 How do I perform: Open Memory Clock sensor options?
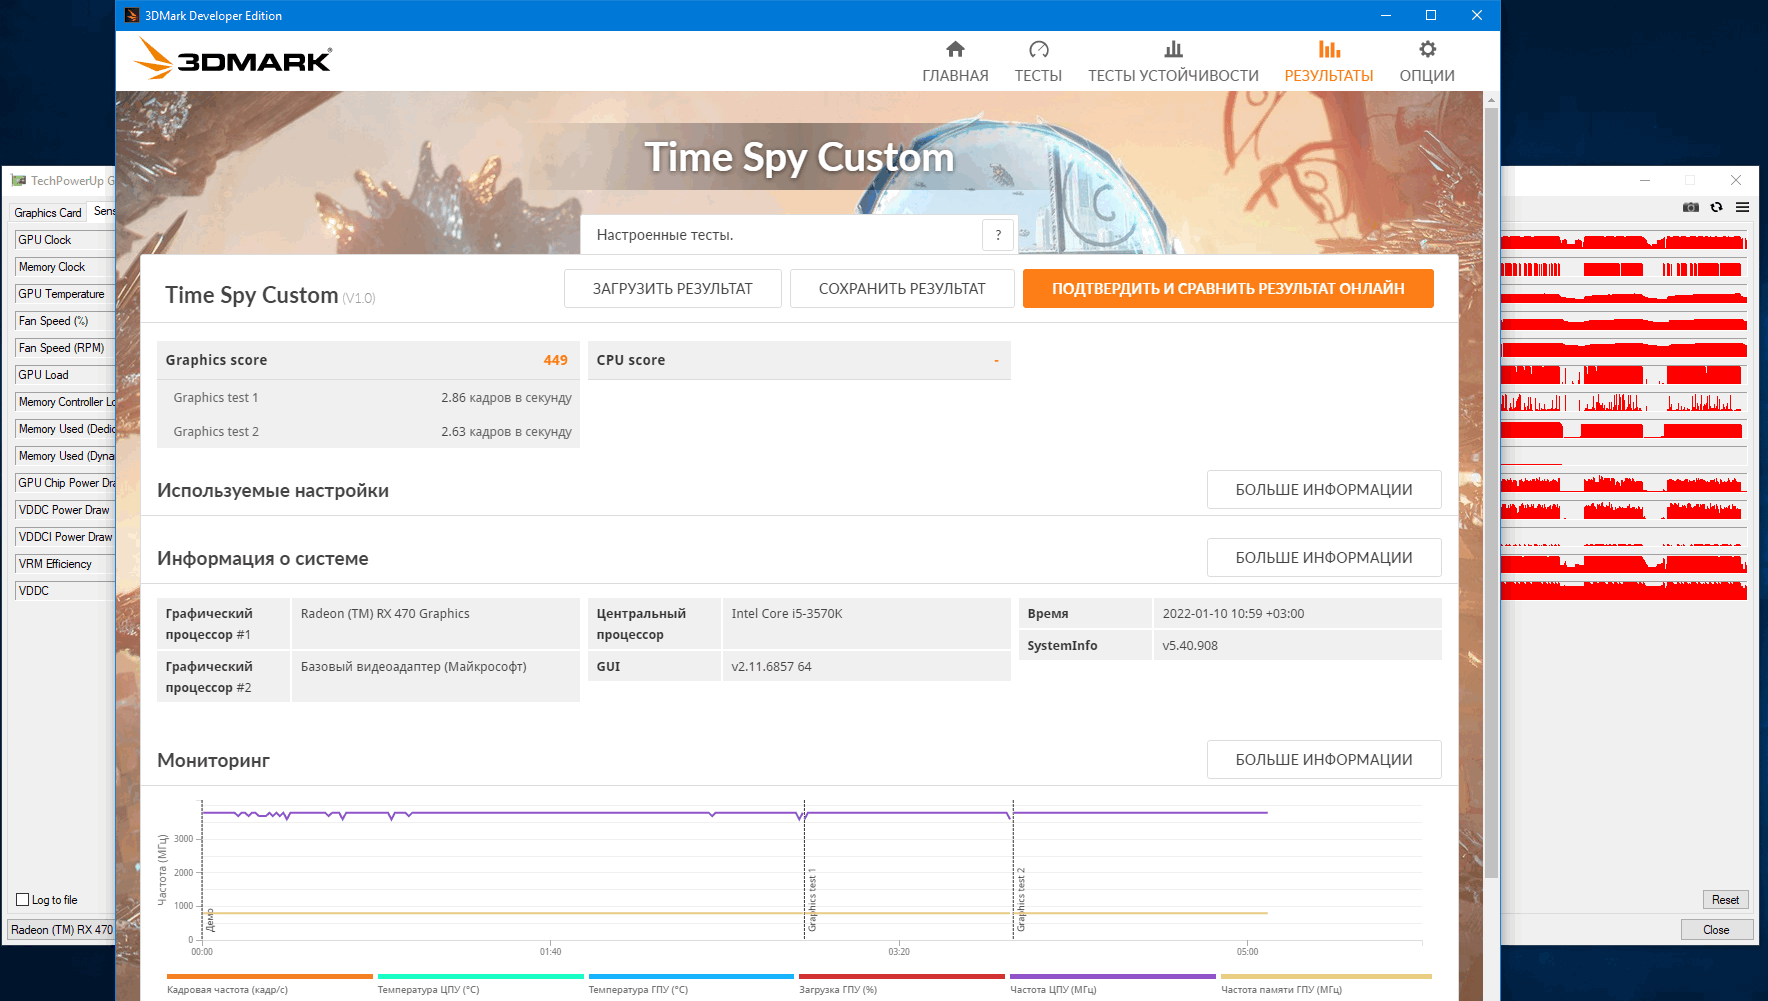pyautogui.click(x=65, y=267)
